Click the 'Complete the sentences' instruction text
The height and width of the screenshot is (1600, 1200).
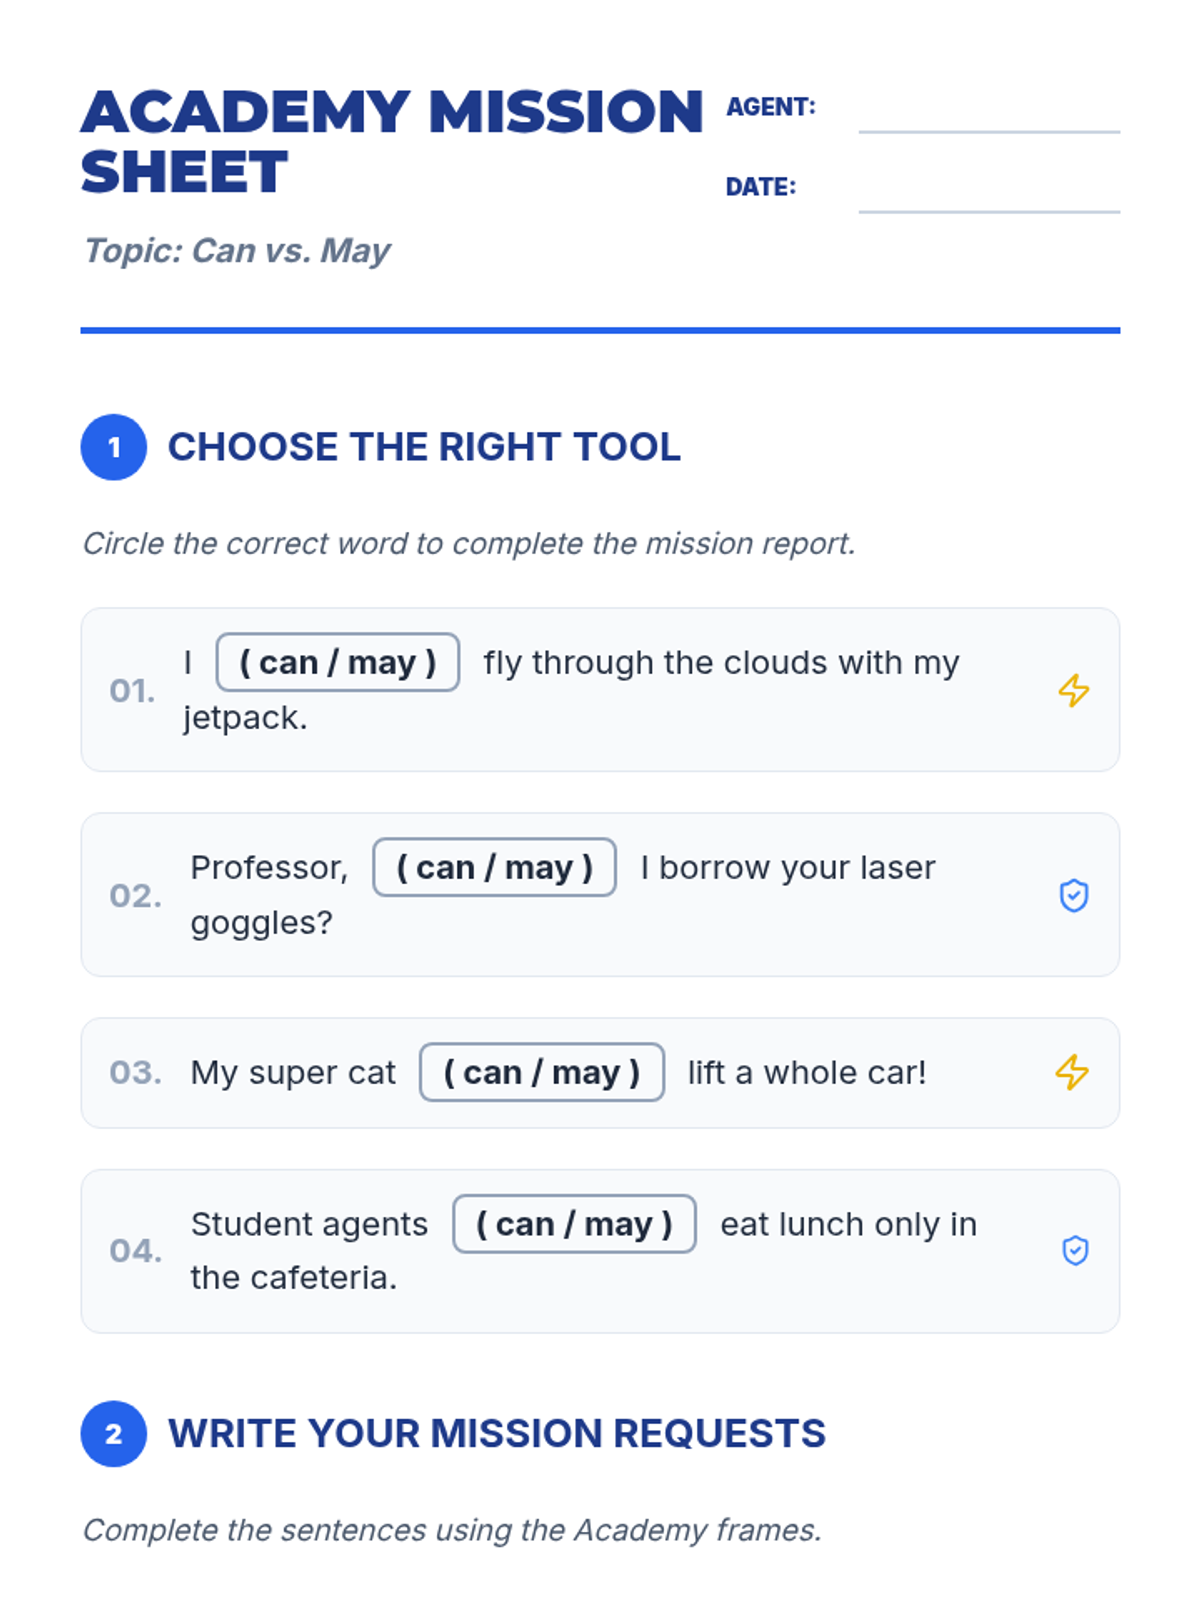(452, 1530)
